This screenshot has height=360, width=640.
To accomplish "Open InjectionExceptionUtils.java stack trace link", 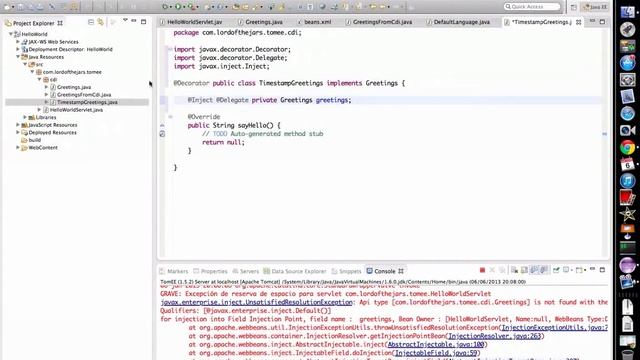I will click(x=555, y=328).
